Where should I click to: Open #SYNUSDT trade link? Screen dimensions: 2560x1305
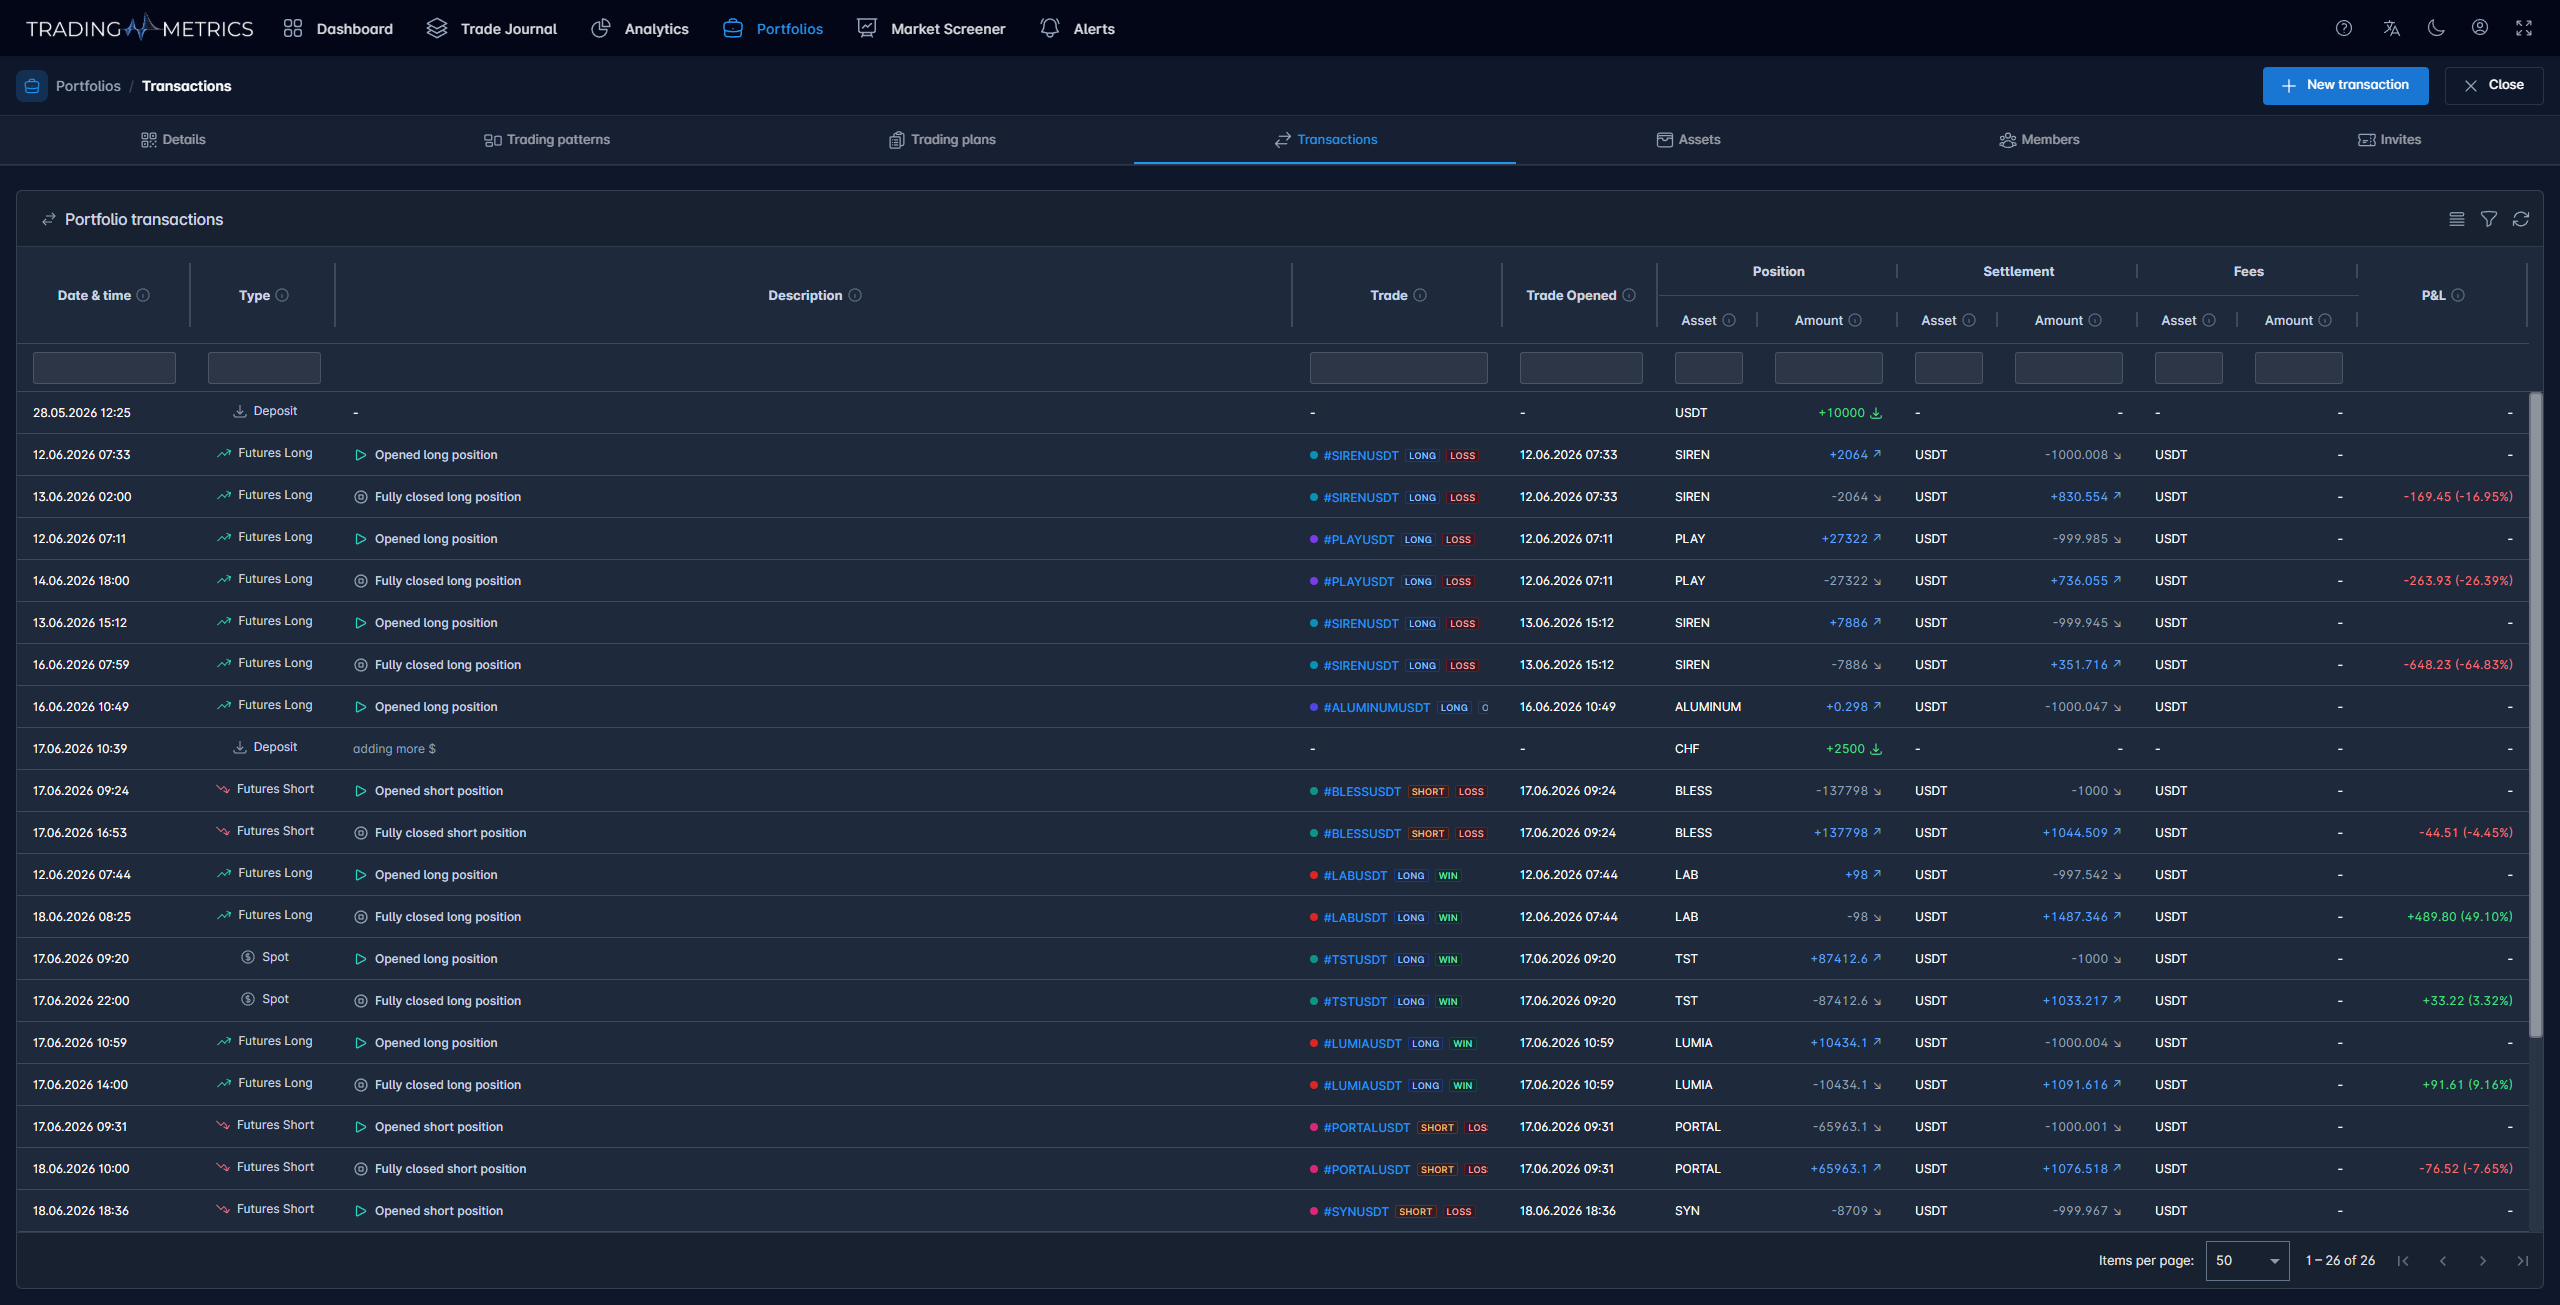pos(1355,1211)
